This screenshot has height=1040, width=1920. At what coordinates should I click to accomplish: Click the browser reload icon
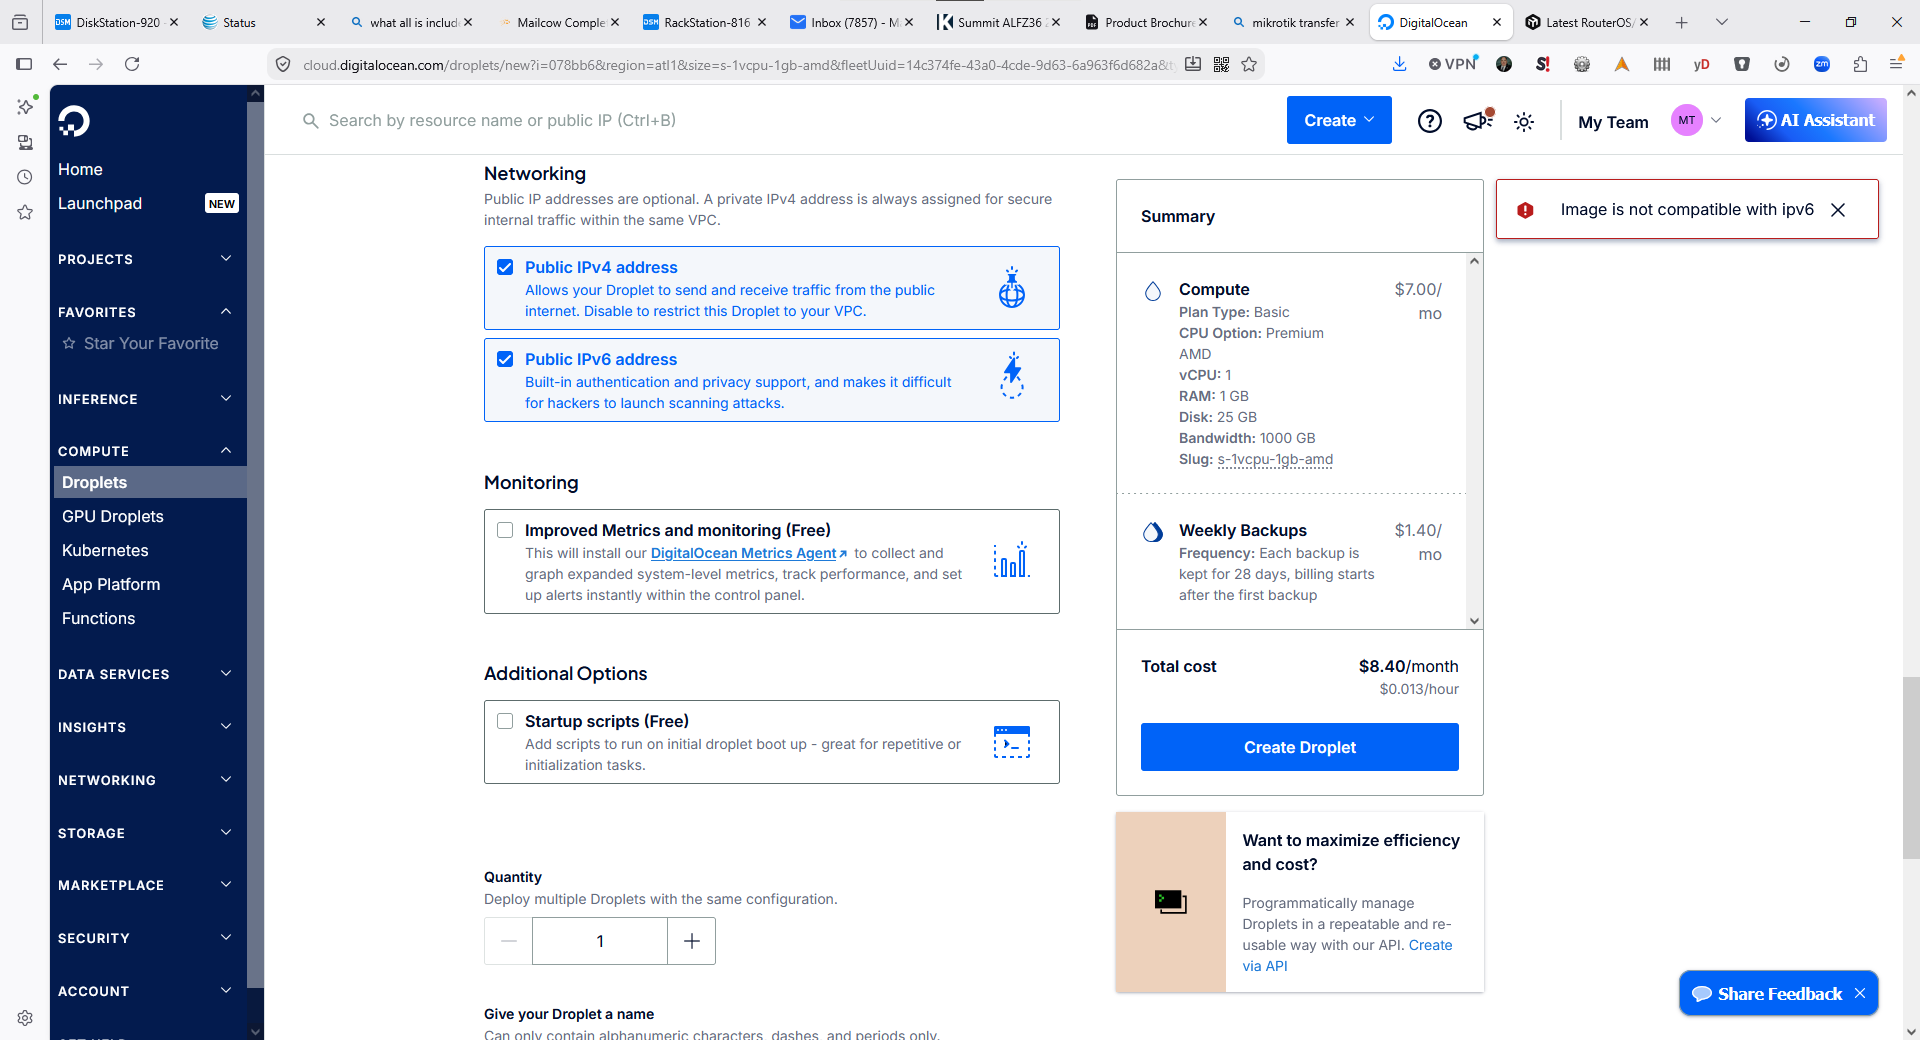132,64
